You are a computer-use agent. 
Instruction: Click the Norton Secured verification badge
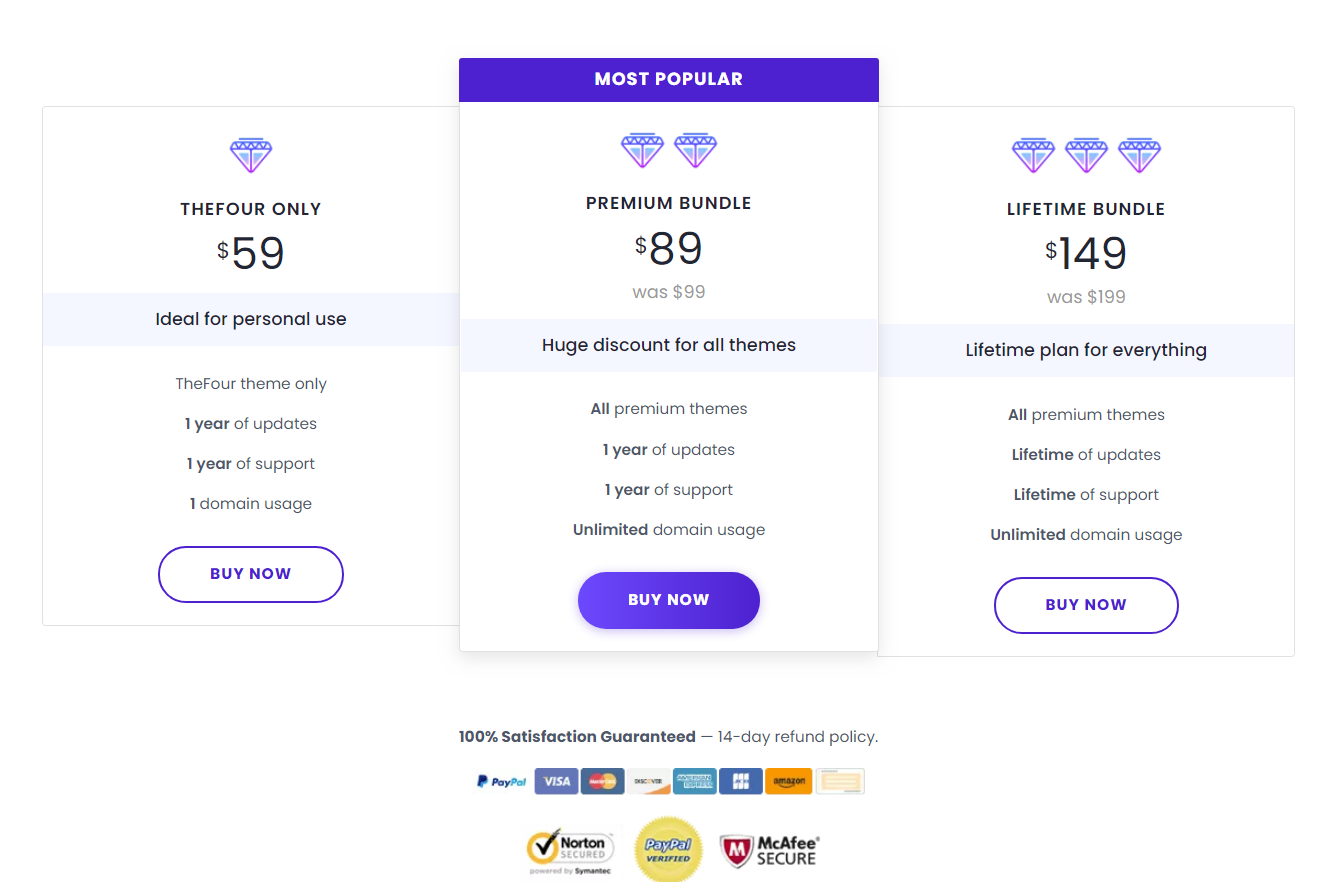pyautogui.click(x=572, y=849)
